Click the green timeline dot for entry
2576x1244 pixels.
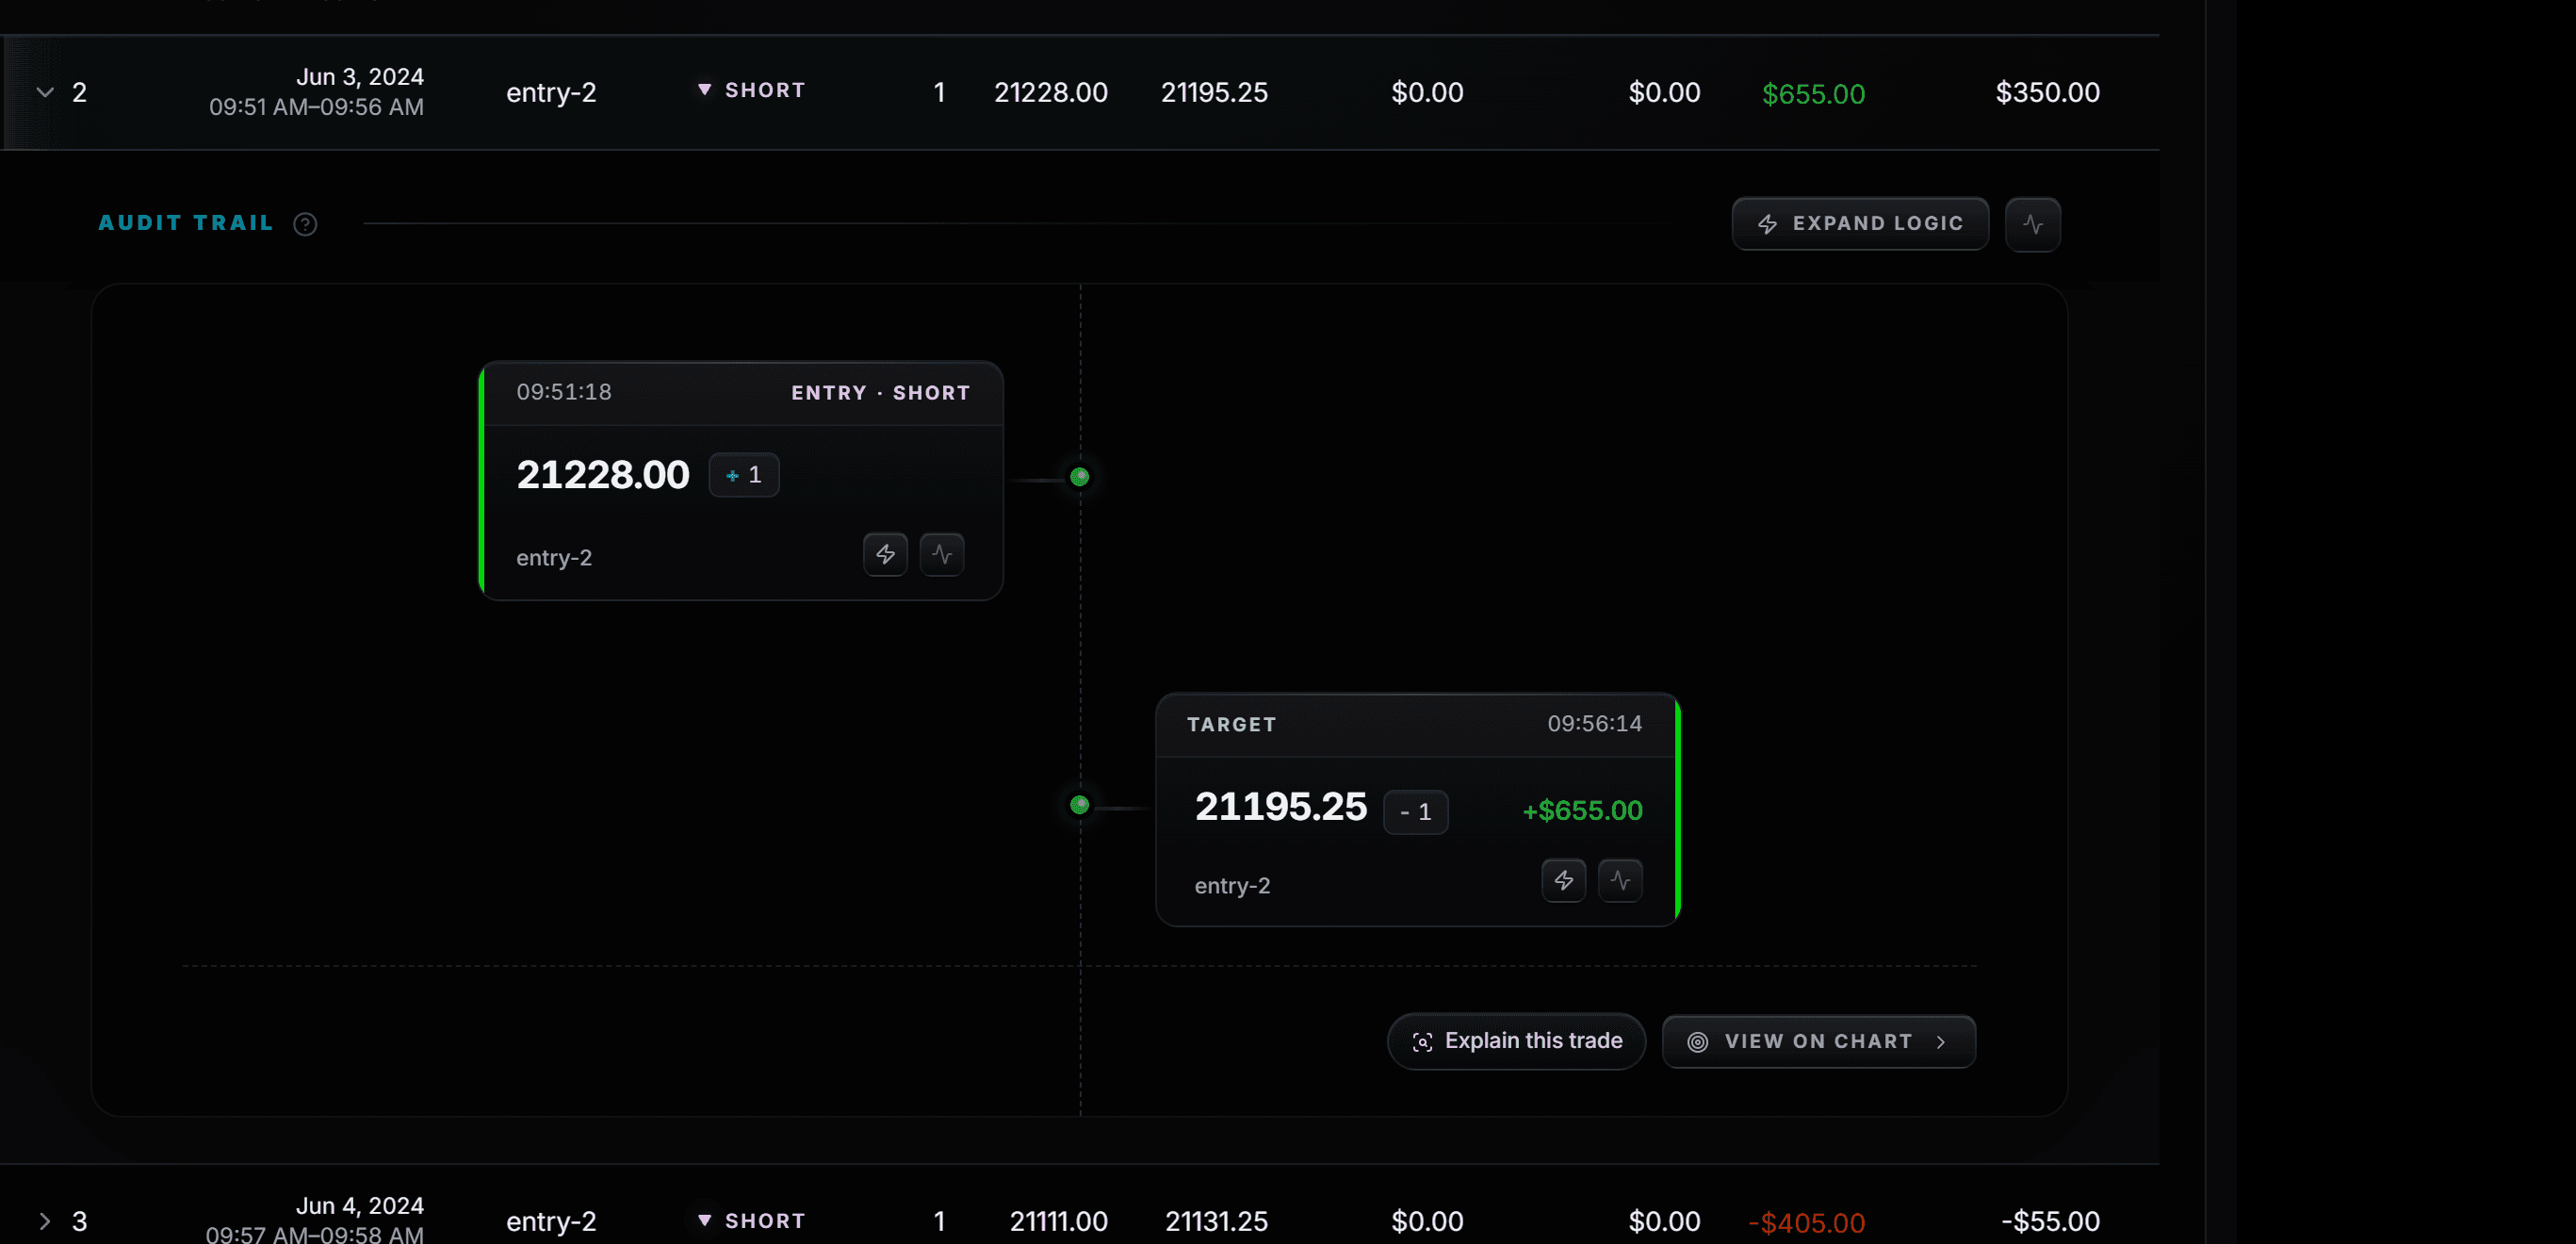click(1079, 477)
